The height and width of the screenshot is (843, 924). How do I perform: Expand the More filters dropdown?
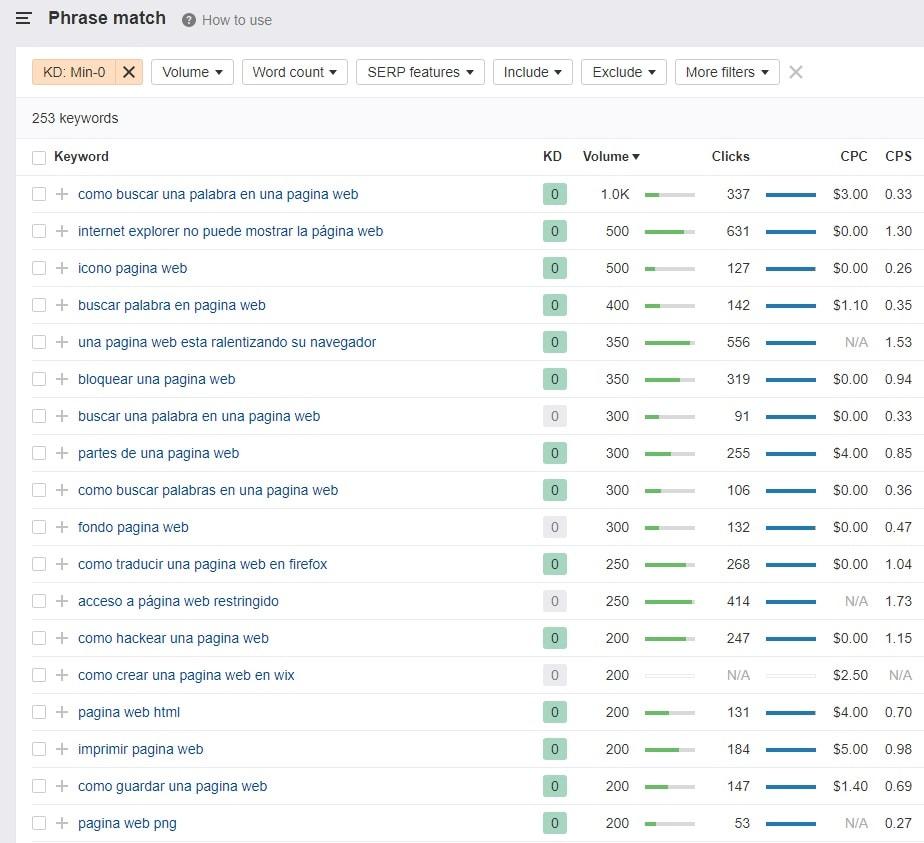tap(727, 72)
